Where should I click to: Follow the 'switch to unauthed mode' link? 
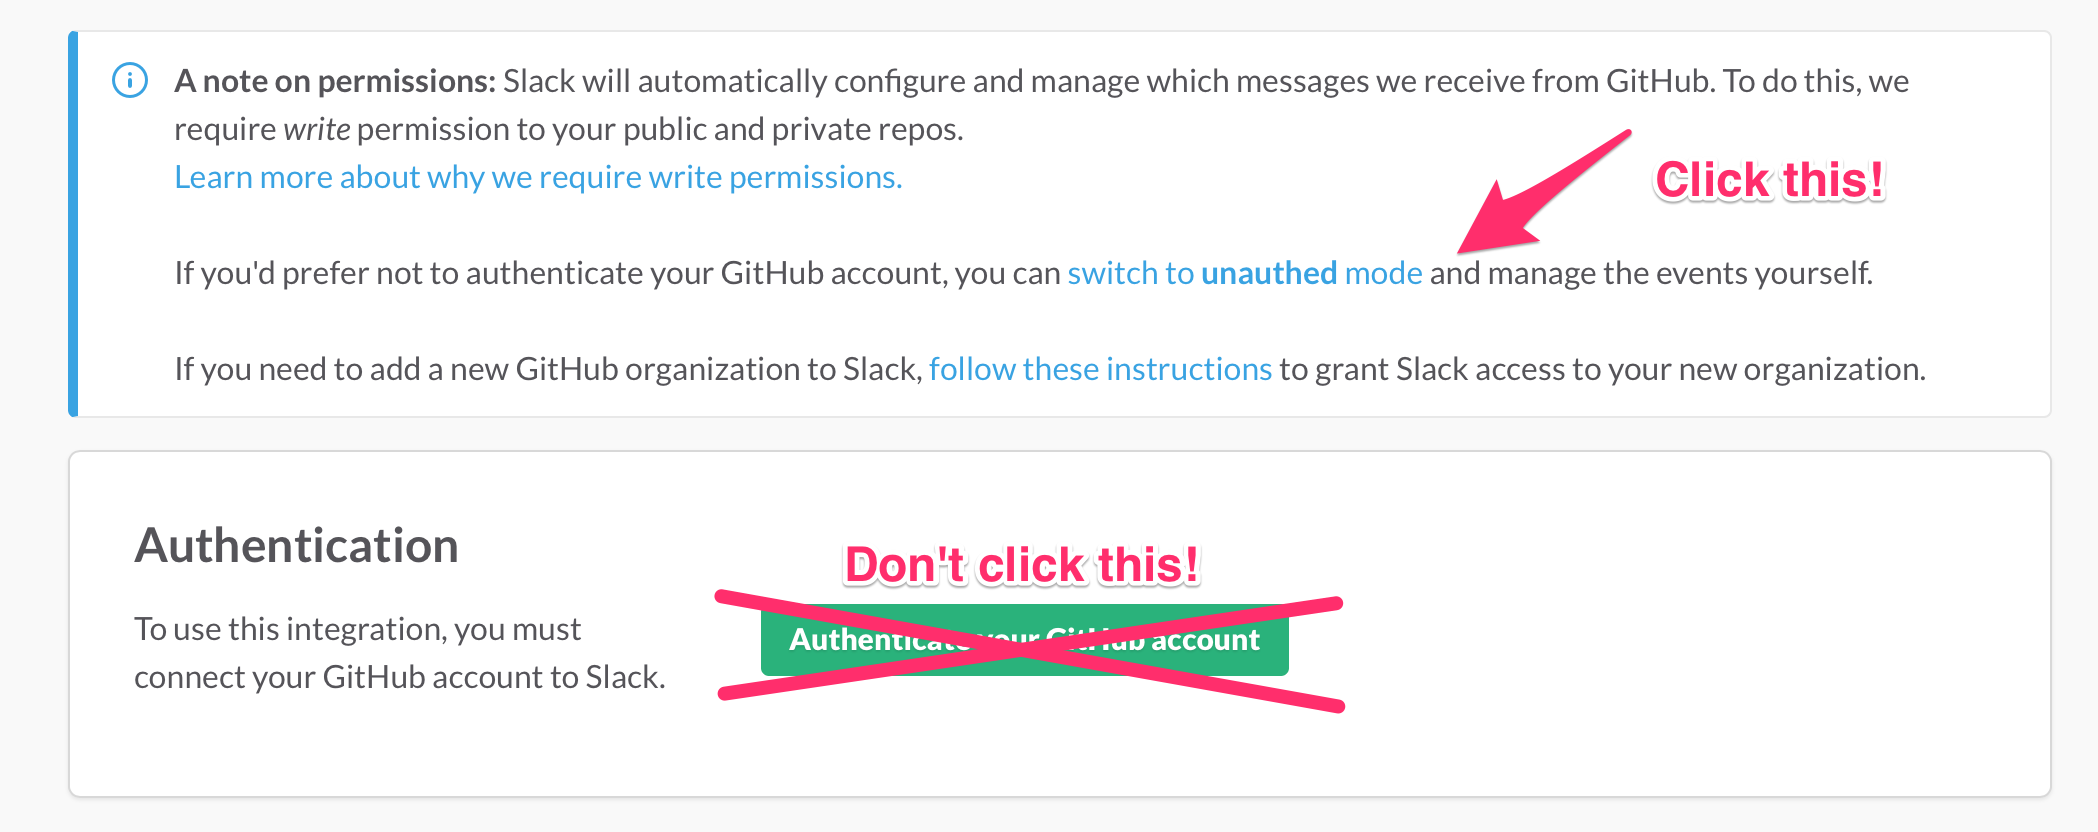coord(1245,273)
